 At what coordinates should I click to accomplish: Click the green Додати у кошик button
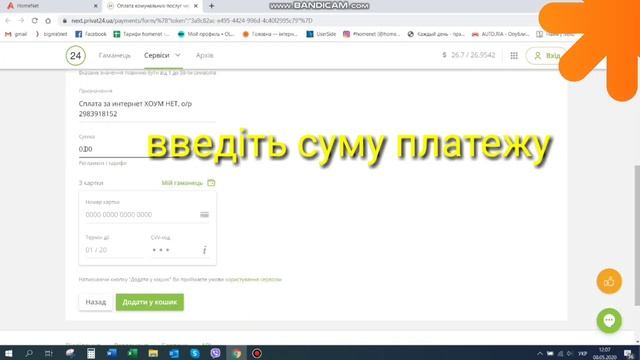click(150, 302)
